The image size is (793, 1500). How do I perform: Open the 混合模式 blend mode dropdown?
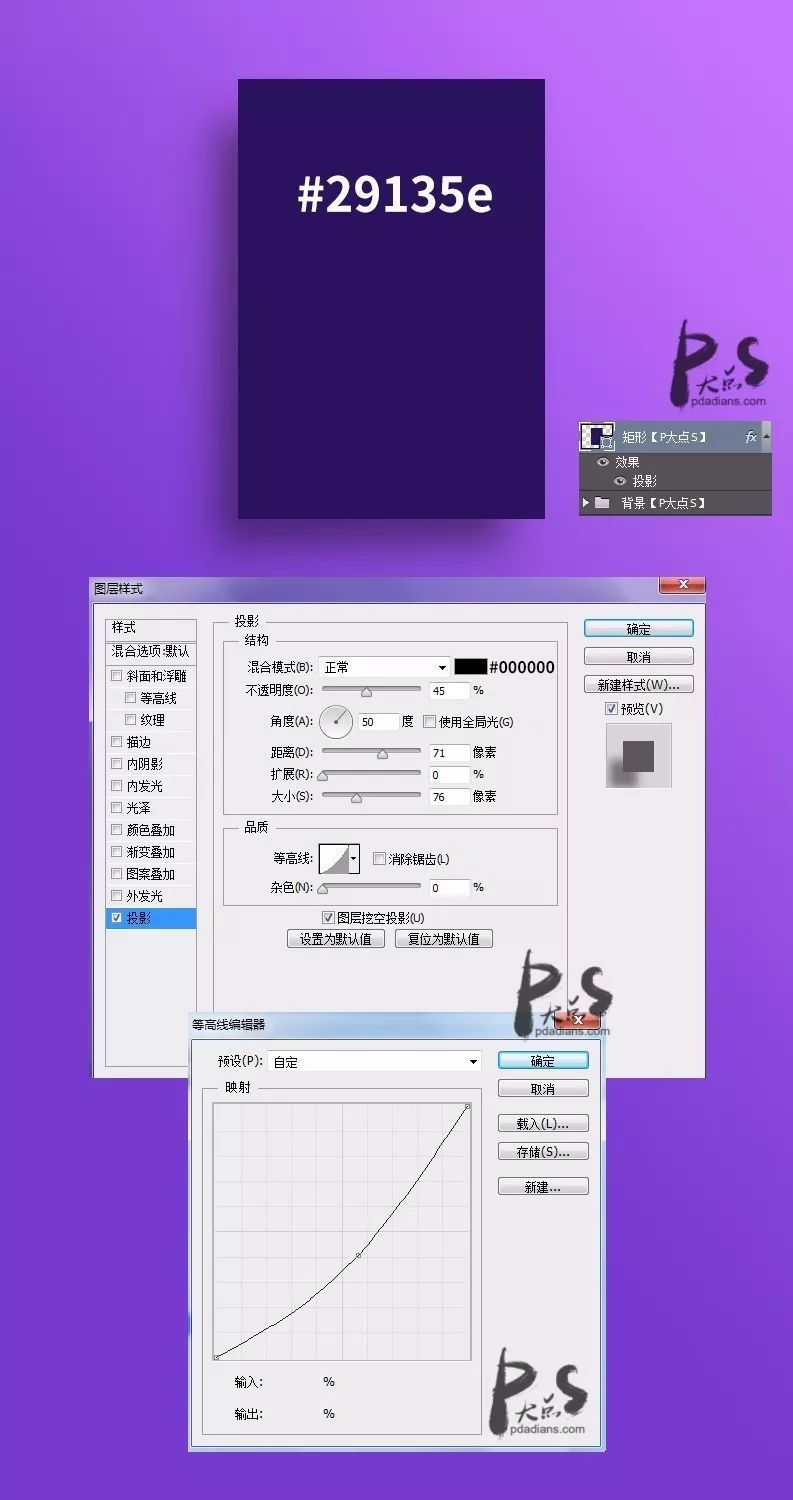click(x=385, y=667)
